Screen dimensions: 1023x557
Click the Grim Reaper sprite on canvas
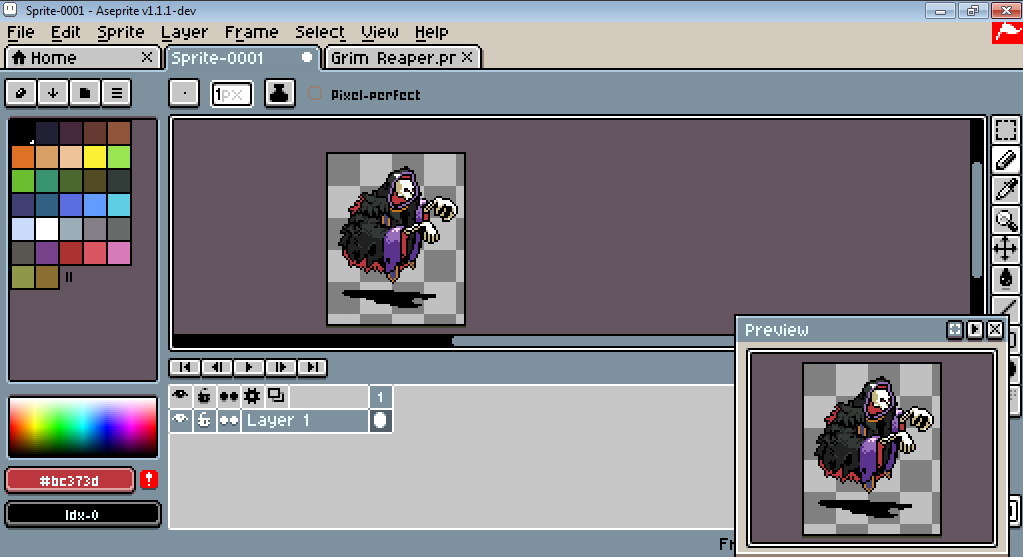point(397,225)
